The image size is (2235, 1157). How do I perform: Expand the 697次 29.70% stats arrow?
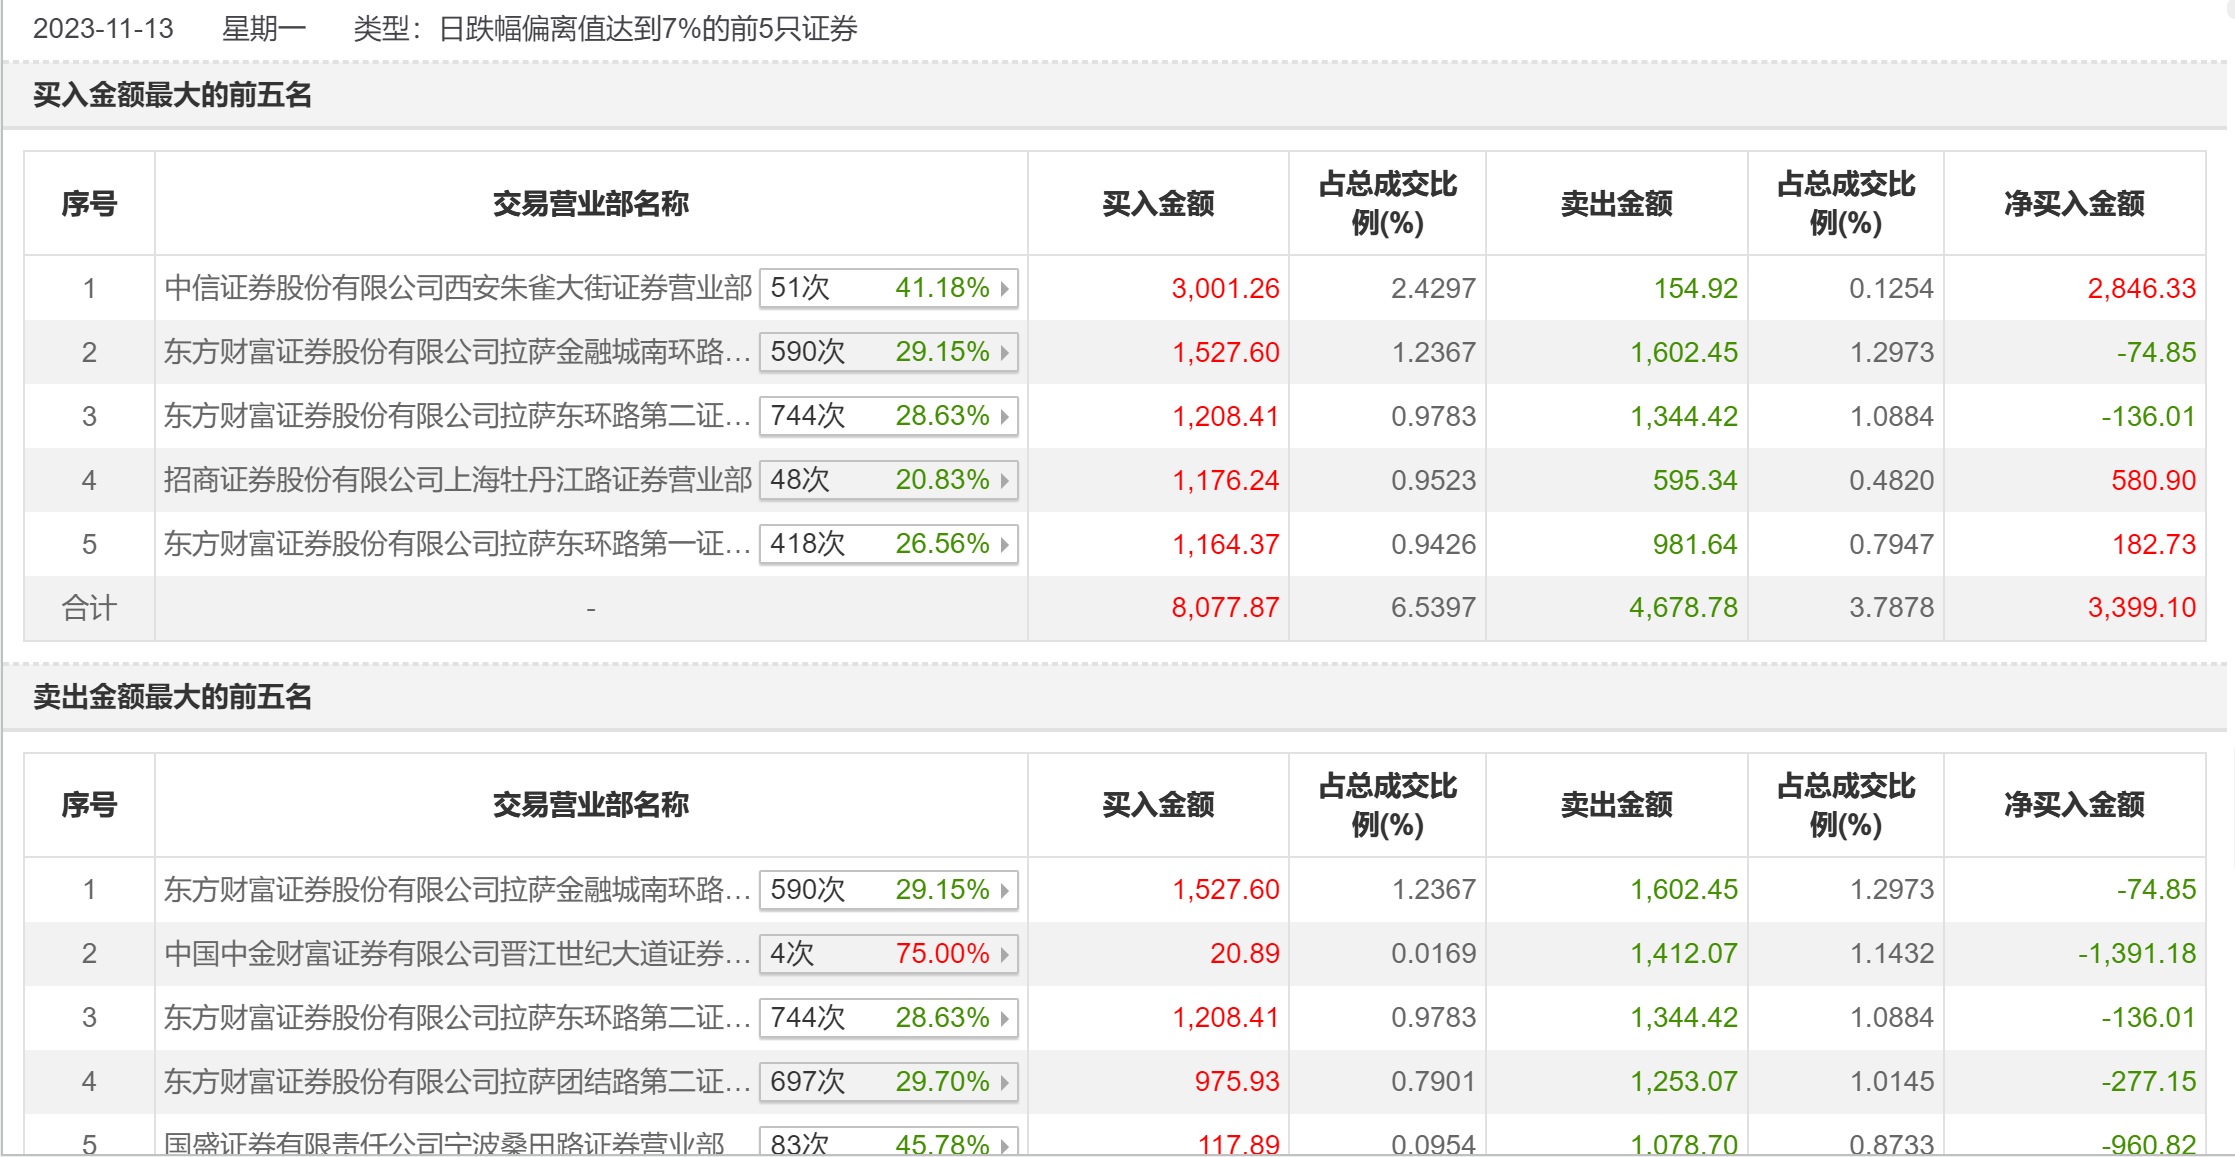(x=1004, y=1082)
